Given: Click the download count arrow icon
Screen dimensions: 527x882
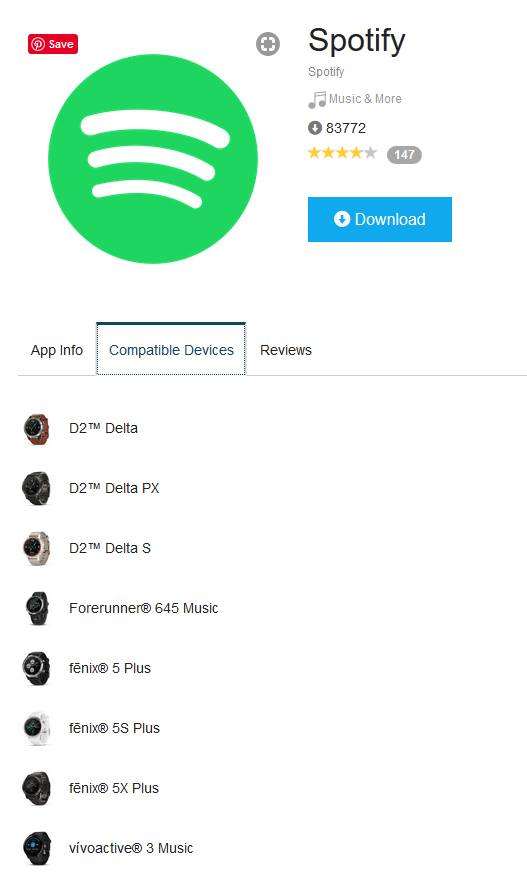Looking at the screenshot, I should (x=314, y=128).
